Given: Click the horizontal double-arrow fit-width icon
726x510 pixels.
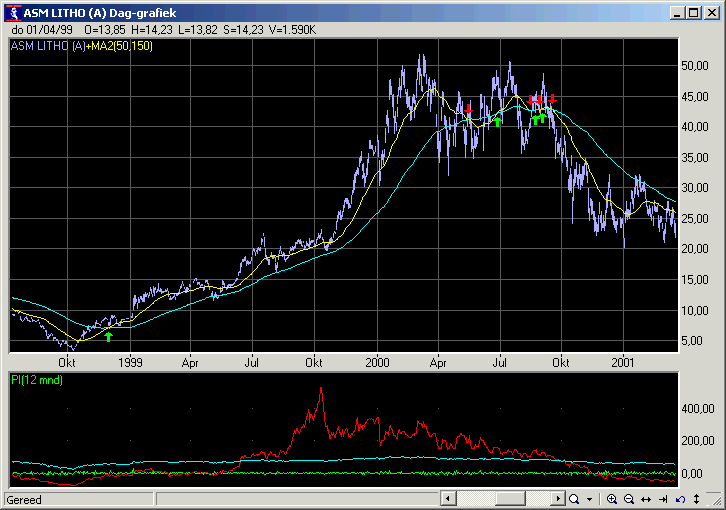Looking at the screenshot, I should click(x=646, y=499).
